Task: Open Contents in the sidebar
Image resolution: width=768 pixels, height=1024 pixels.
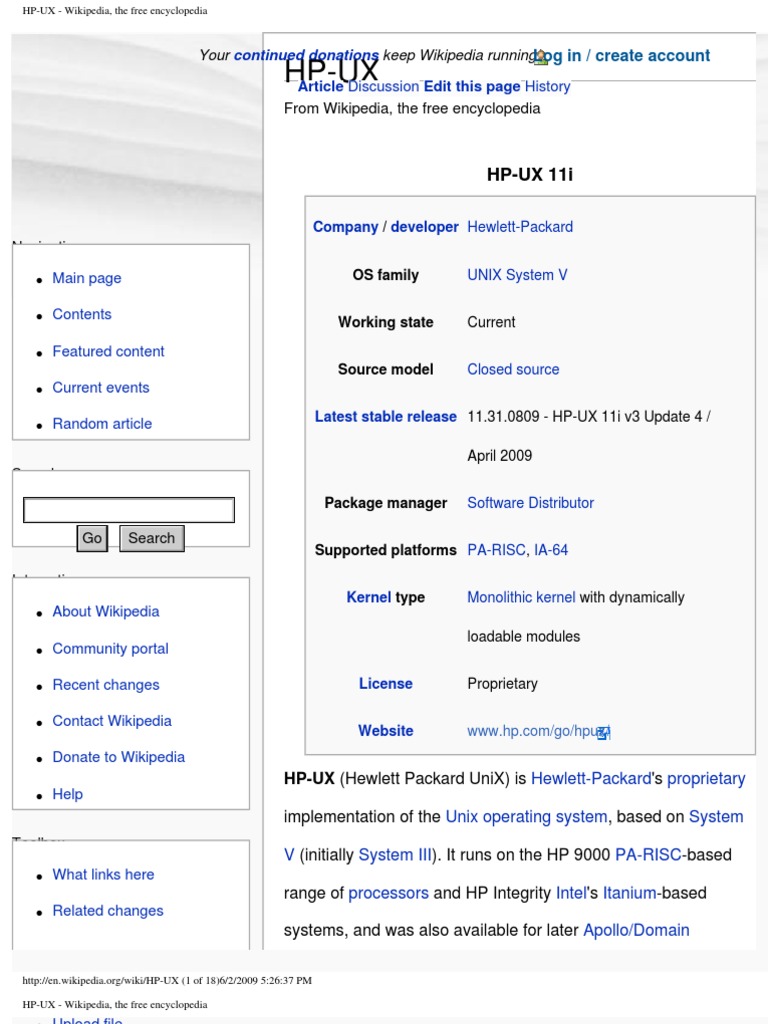Action: coord(82,314)
